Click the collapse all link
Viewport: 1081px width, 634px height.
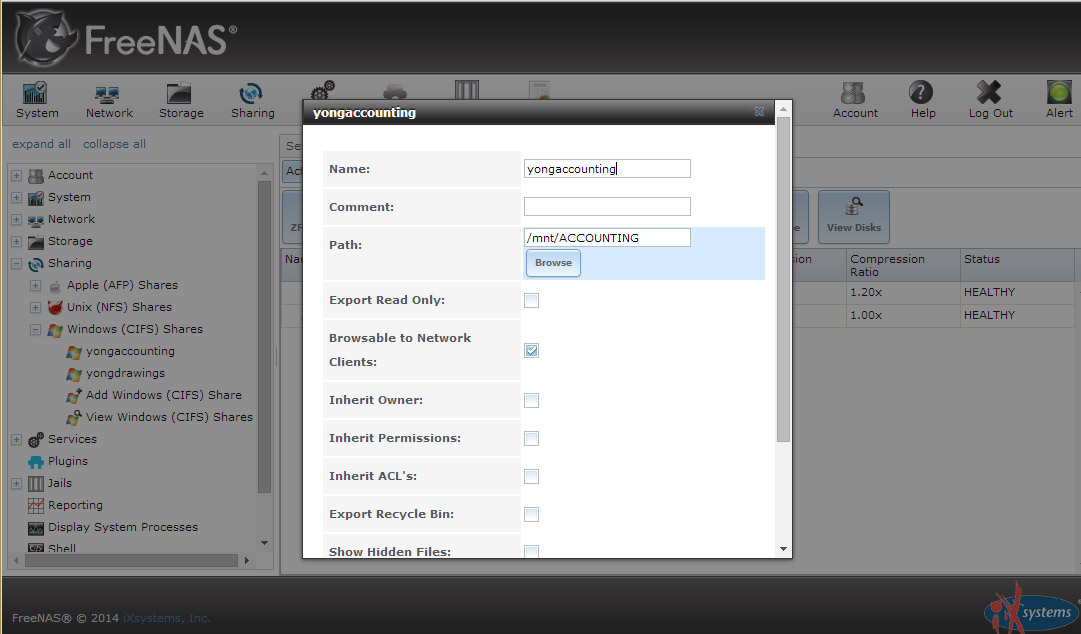click(x=114, y=144)
